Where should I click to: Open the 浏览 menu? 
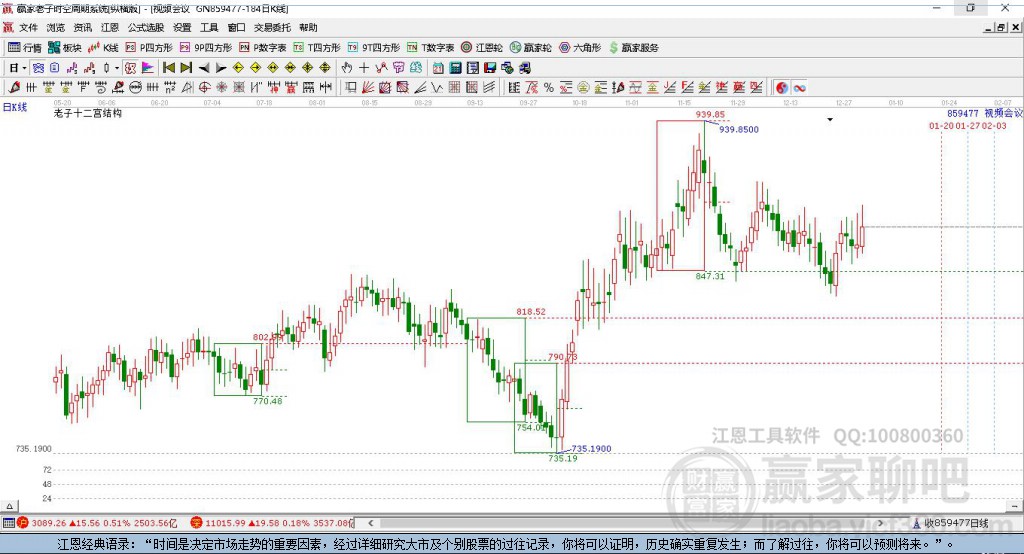tap(56, 27)
